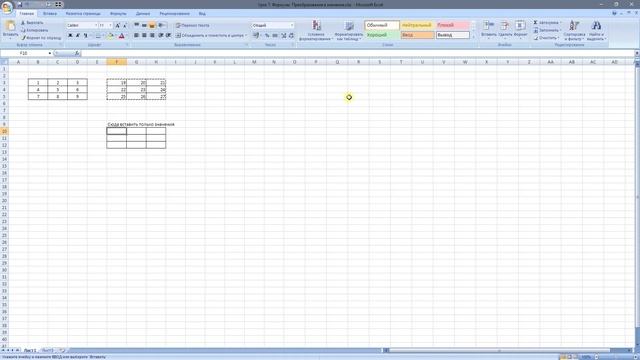The image size is (640, 360).
Task: Switch to the Формулы ribbon tab
Action: click(118, 13)
